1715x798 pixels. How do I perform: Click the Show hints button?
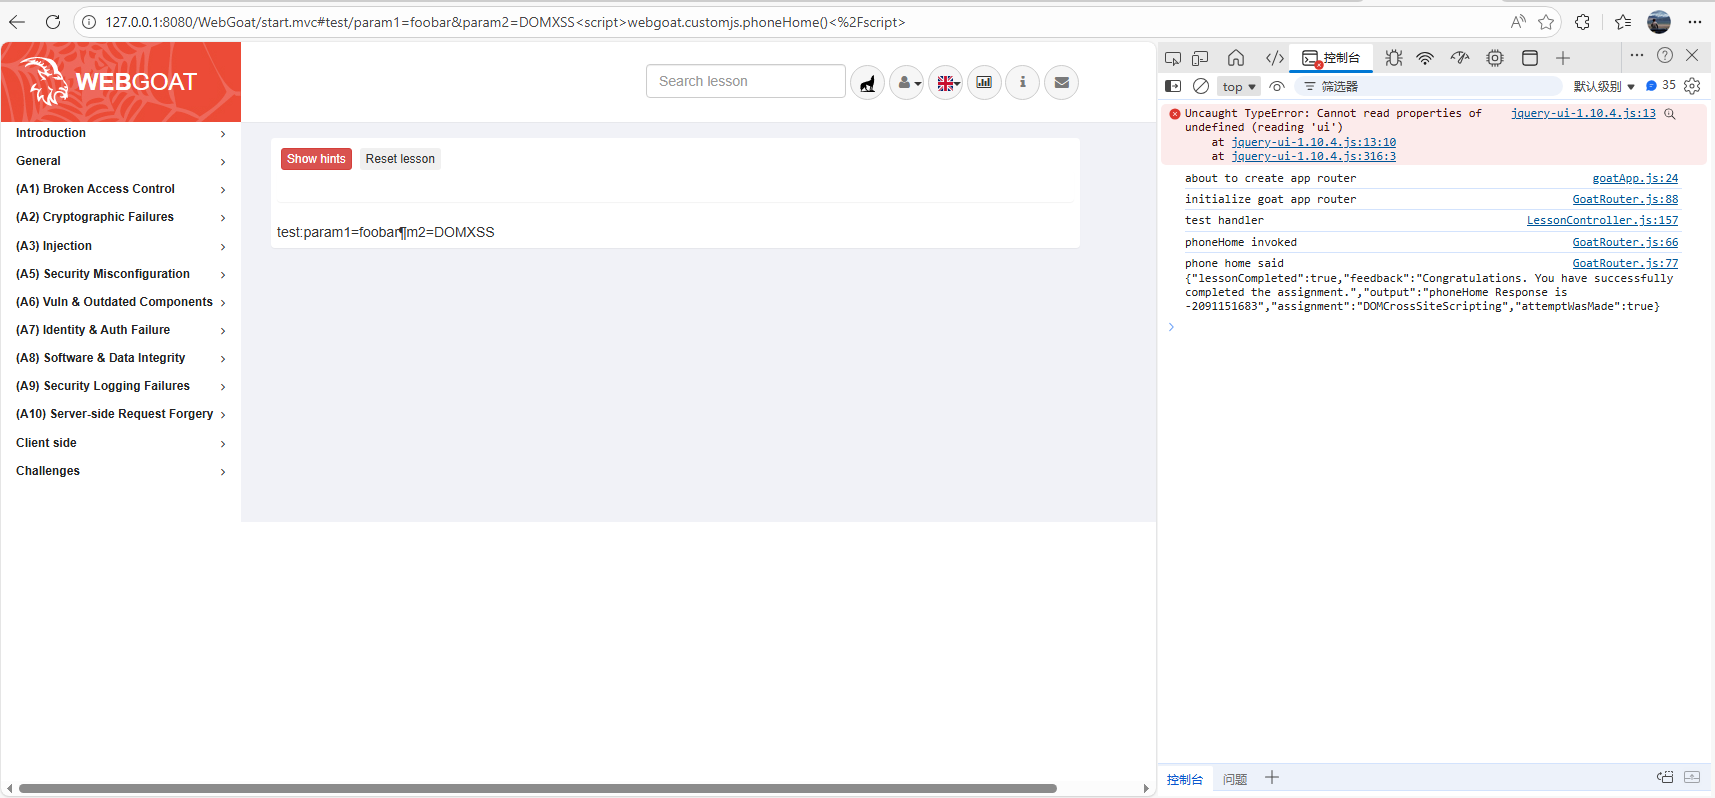(x=316, y=159)
